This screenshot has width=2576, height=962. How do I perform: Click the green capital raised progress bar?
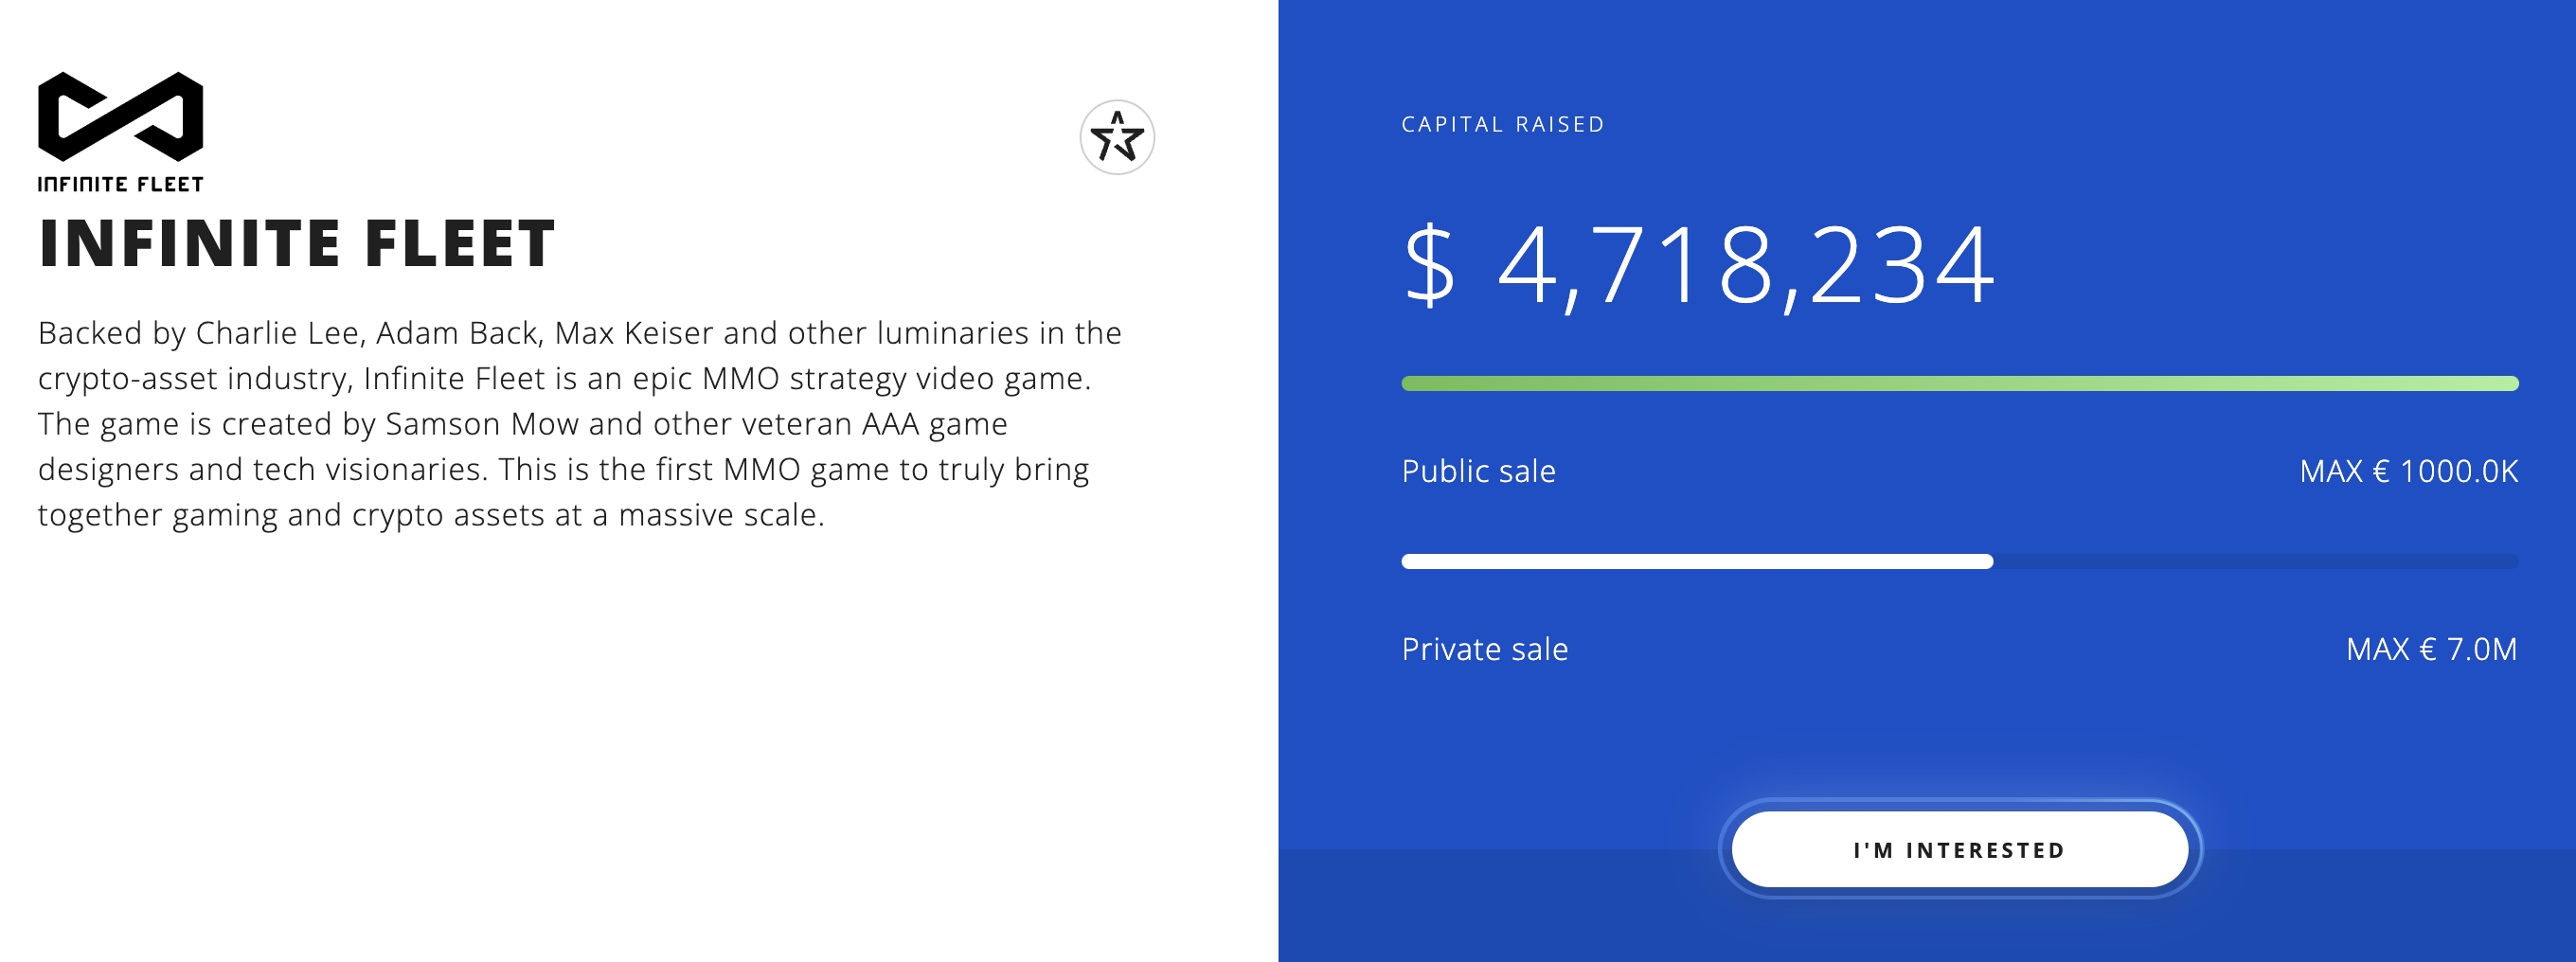(x=1960, y=383)
